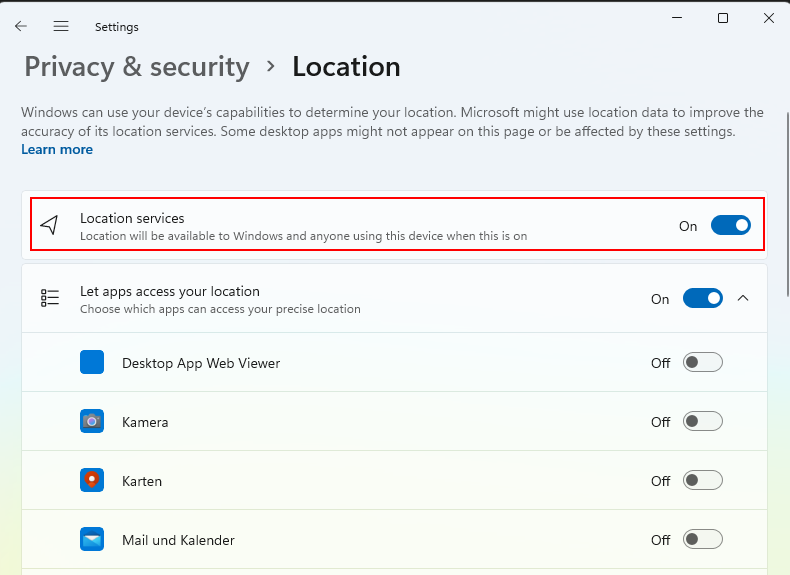Click the Karten app icon
This screenshot has height=575, width=790.
92,481
